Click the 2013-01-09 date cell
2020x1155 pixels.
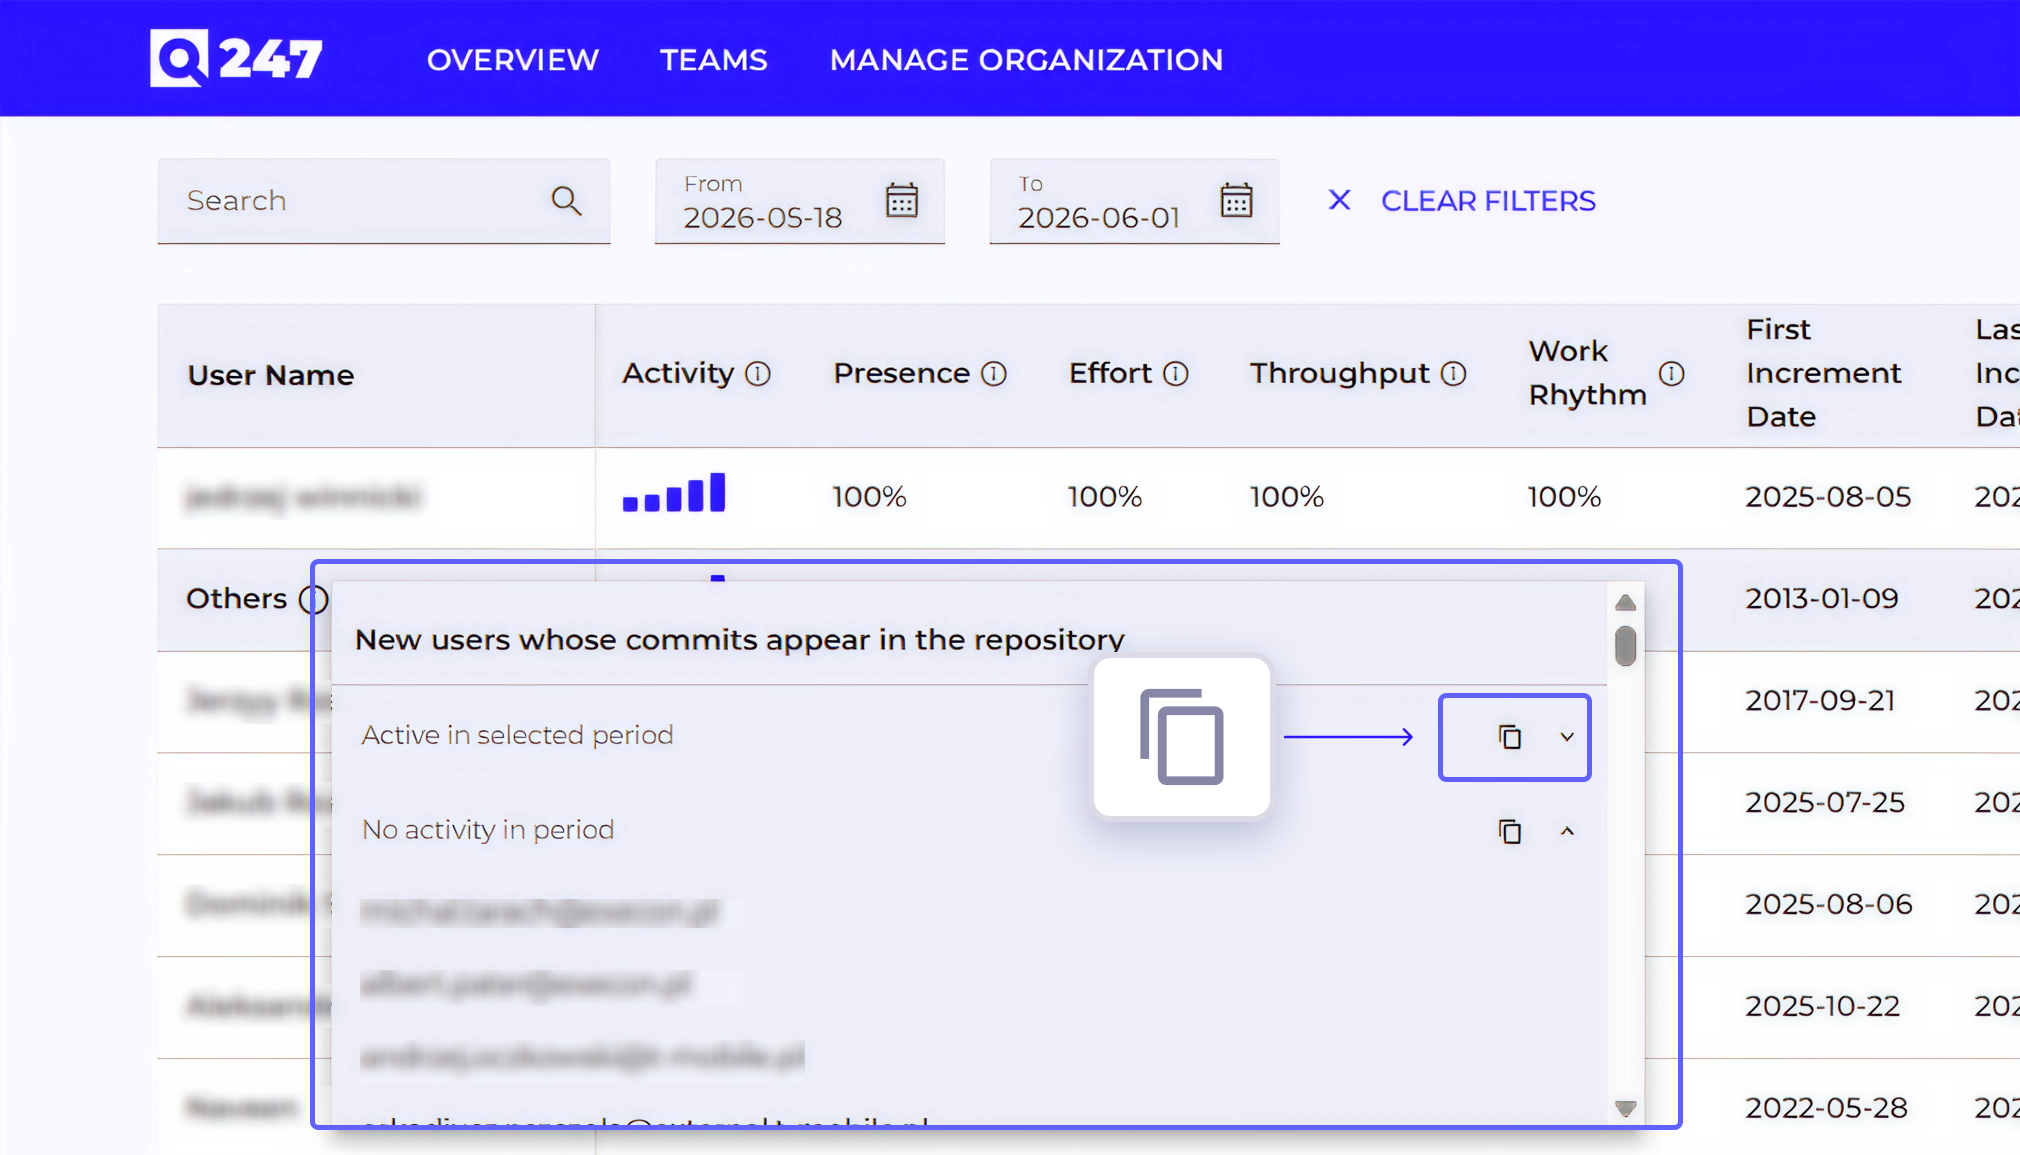click(x=1822, y=598)
